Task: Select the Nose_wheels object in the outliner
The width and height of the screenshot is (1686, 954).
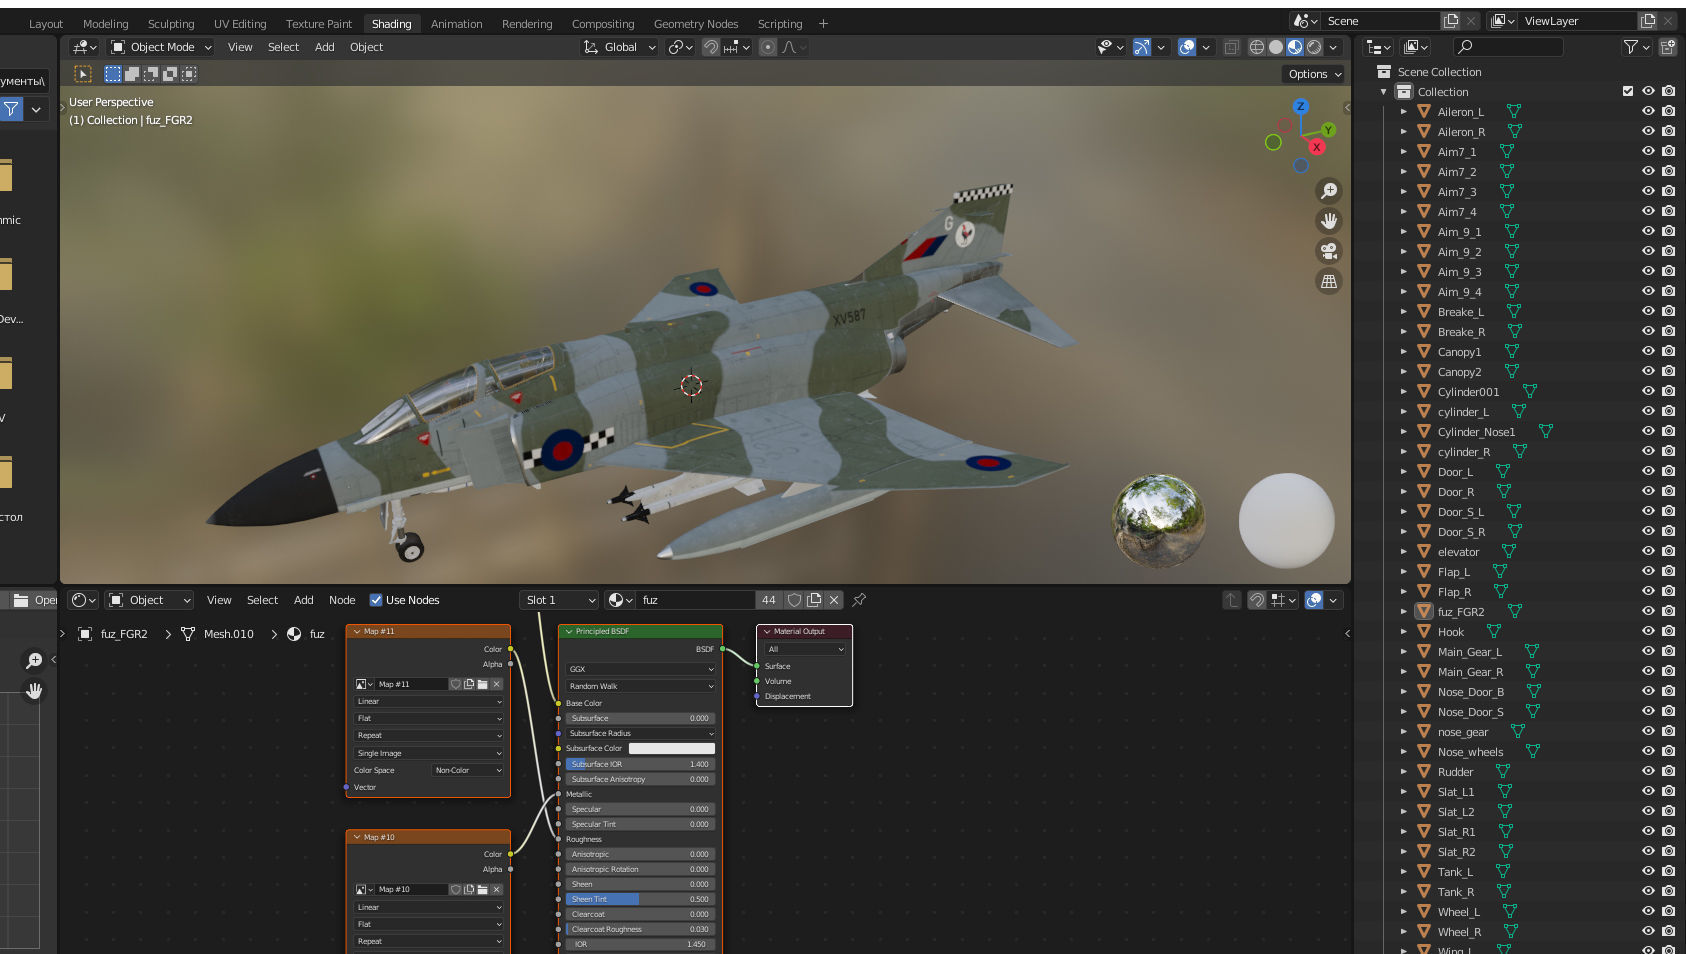Action: point(1470,752)
